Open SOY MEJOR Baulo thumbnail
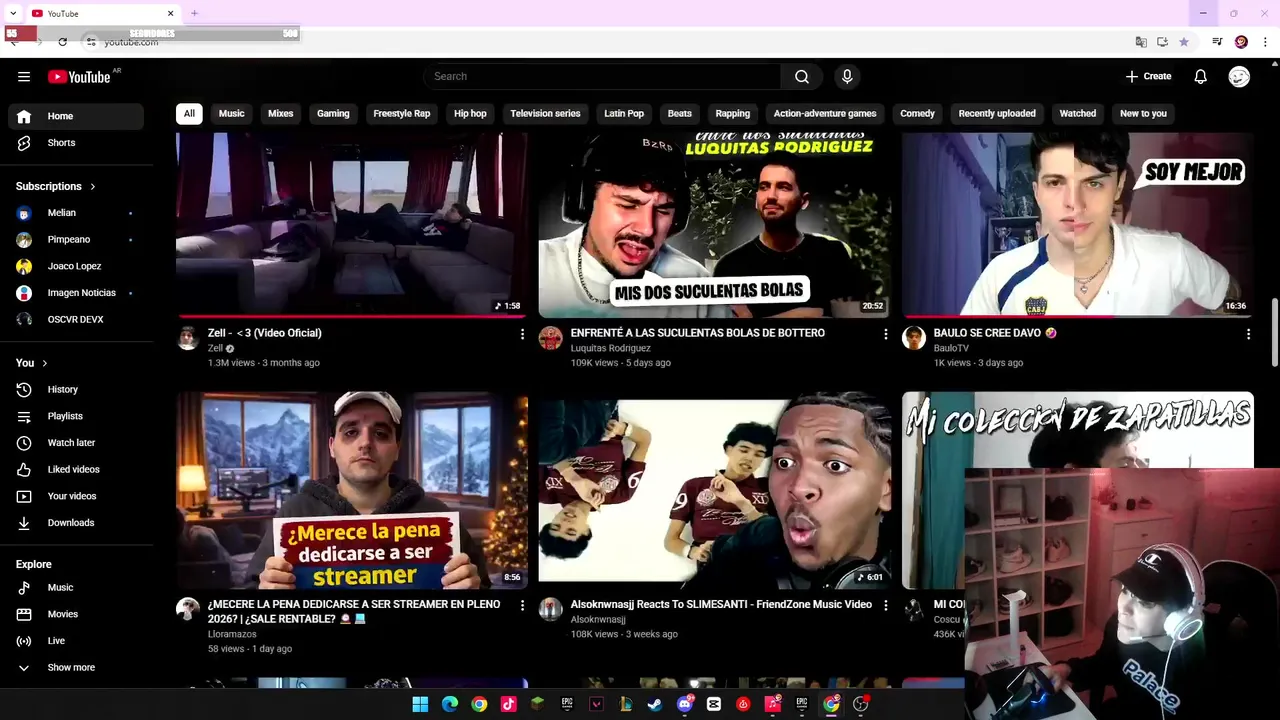The width and height of the screenshot is (1280, 720). coord(1078,225)
